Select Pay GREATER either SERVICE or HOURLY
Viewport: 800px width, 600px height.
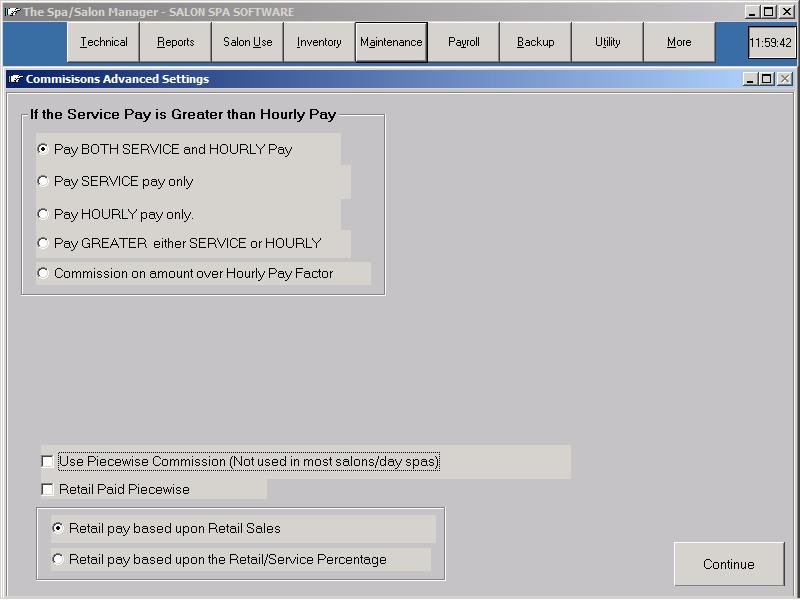click(x=43, y=243)
